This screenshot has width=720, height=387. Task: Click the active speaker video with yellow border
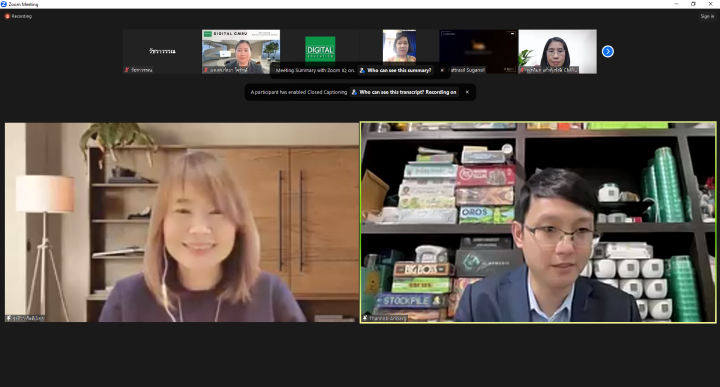[538, 222]
